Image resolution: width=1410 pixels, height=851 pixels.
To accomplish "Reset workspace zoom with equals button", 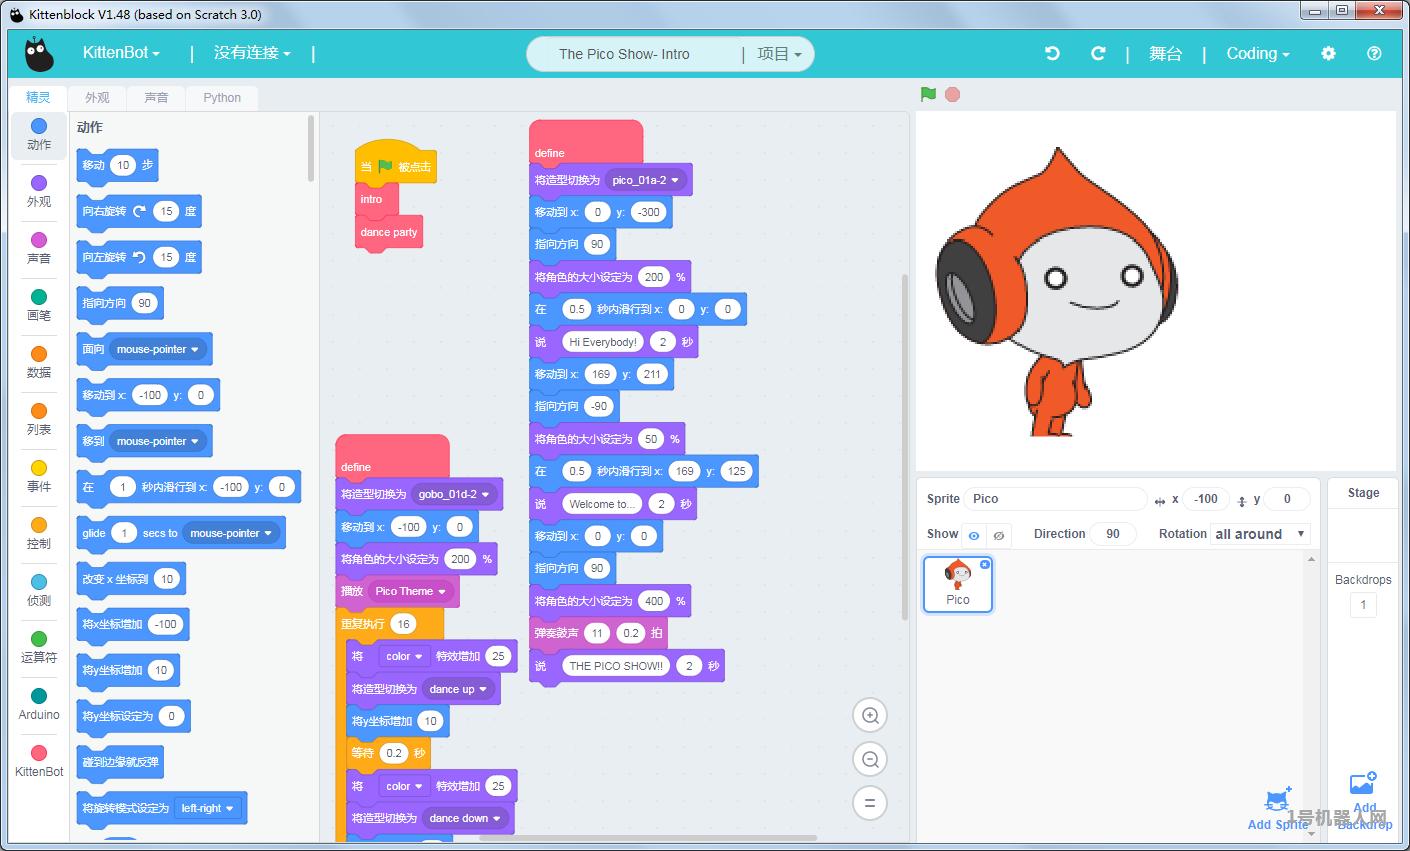I will coord(870,803).
